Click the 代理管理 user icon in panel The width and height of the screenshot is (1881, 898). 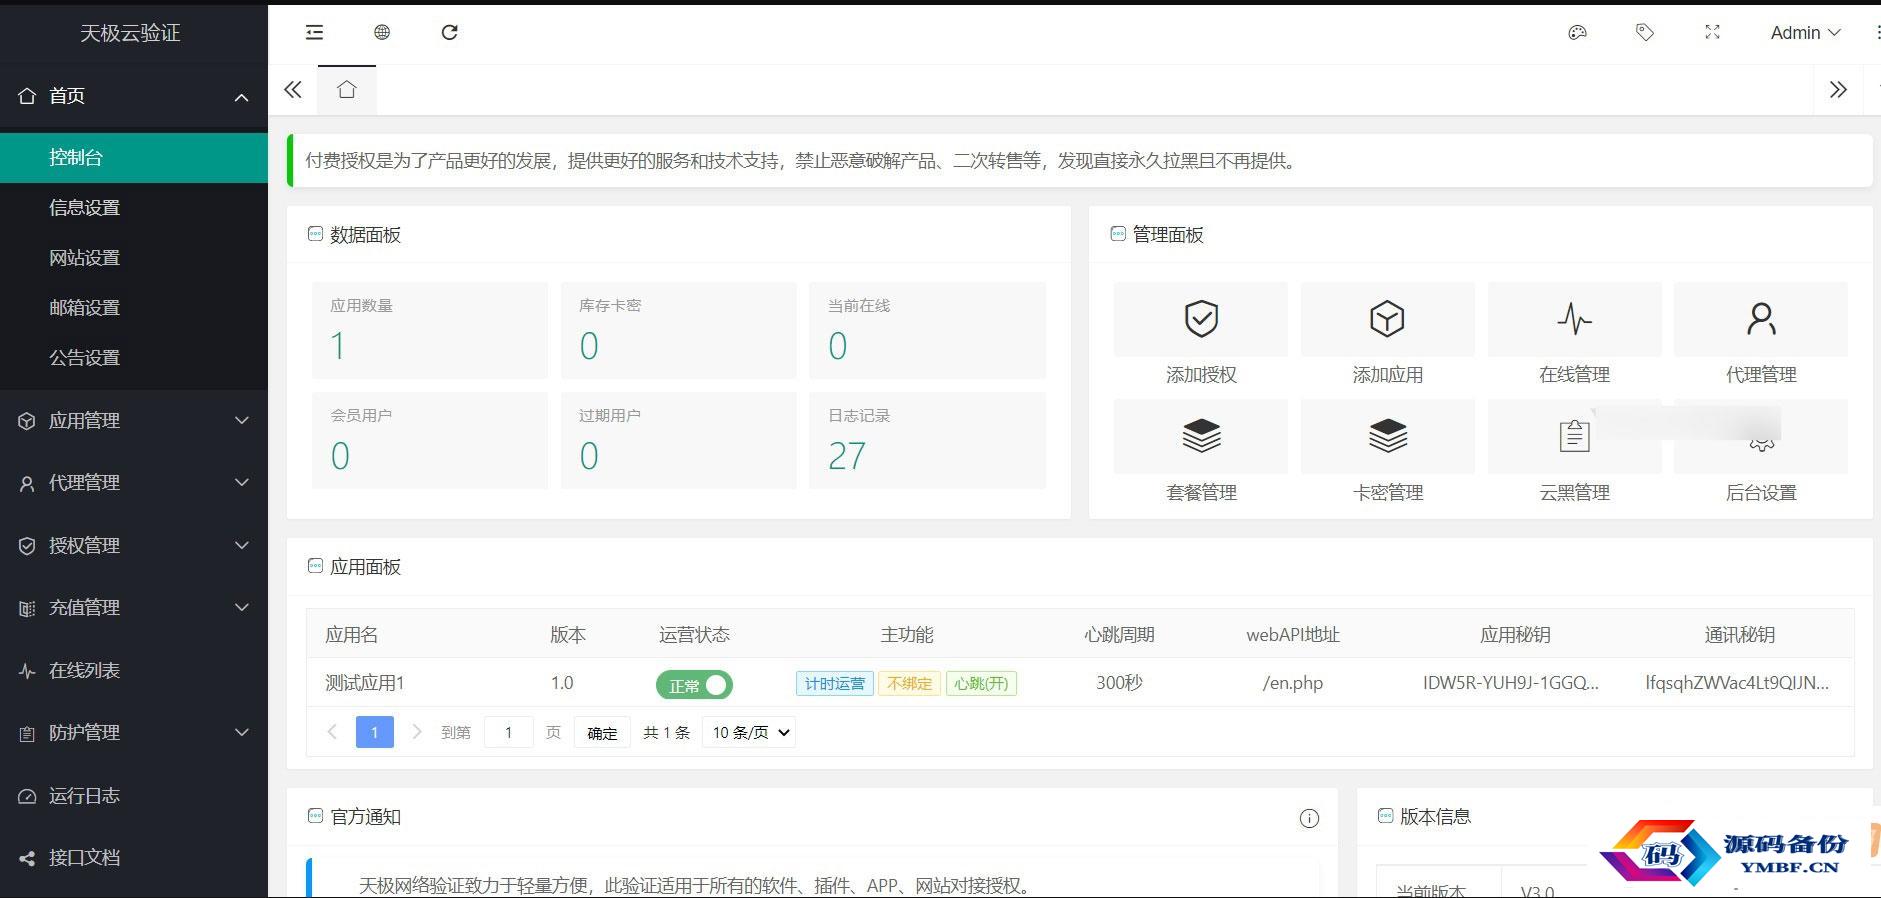(x=1761, y=319)
